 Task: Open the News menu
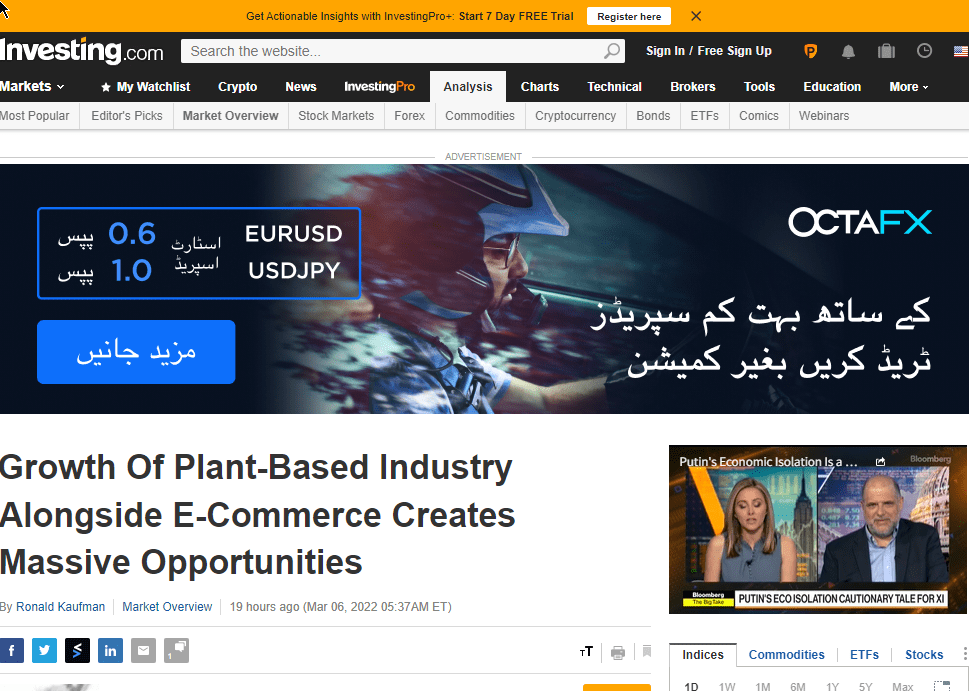301,87
